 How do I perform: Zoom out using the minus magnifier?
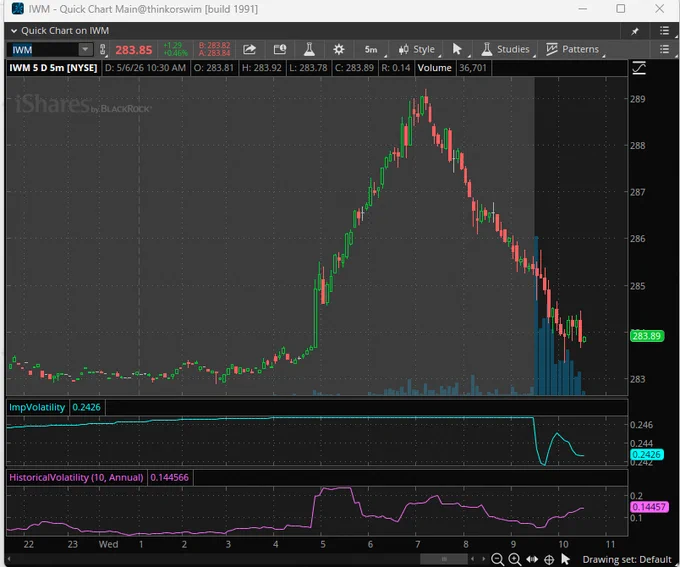[497, 560]
